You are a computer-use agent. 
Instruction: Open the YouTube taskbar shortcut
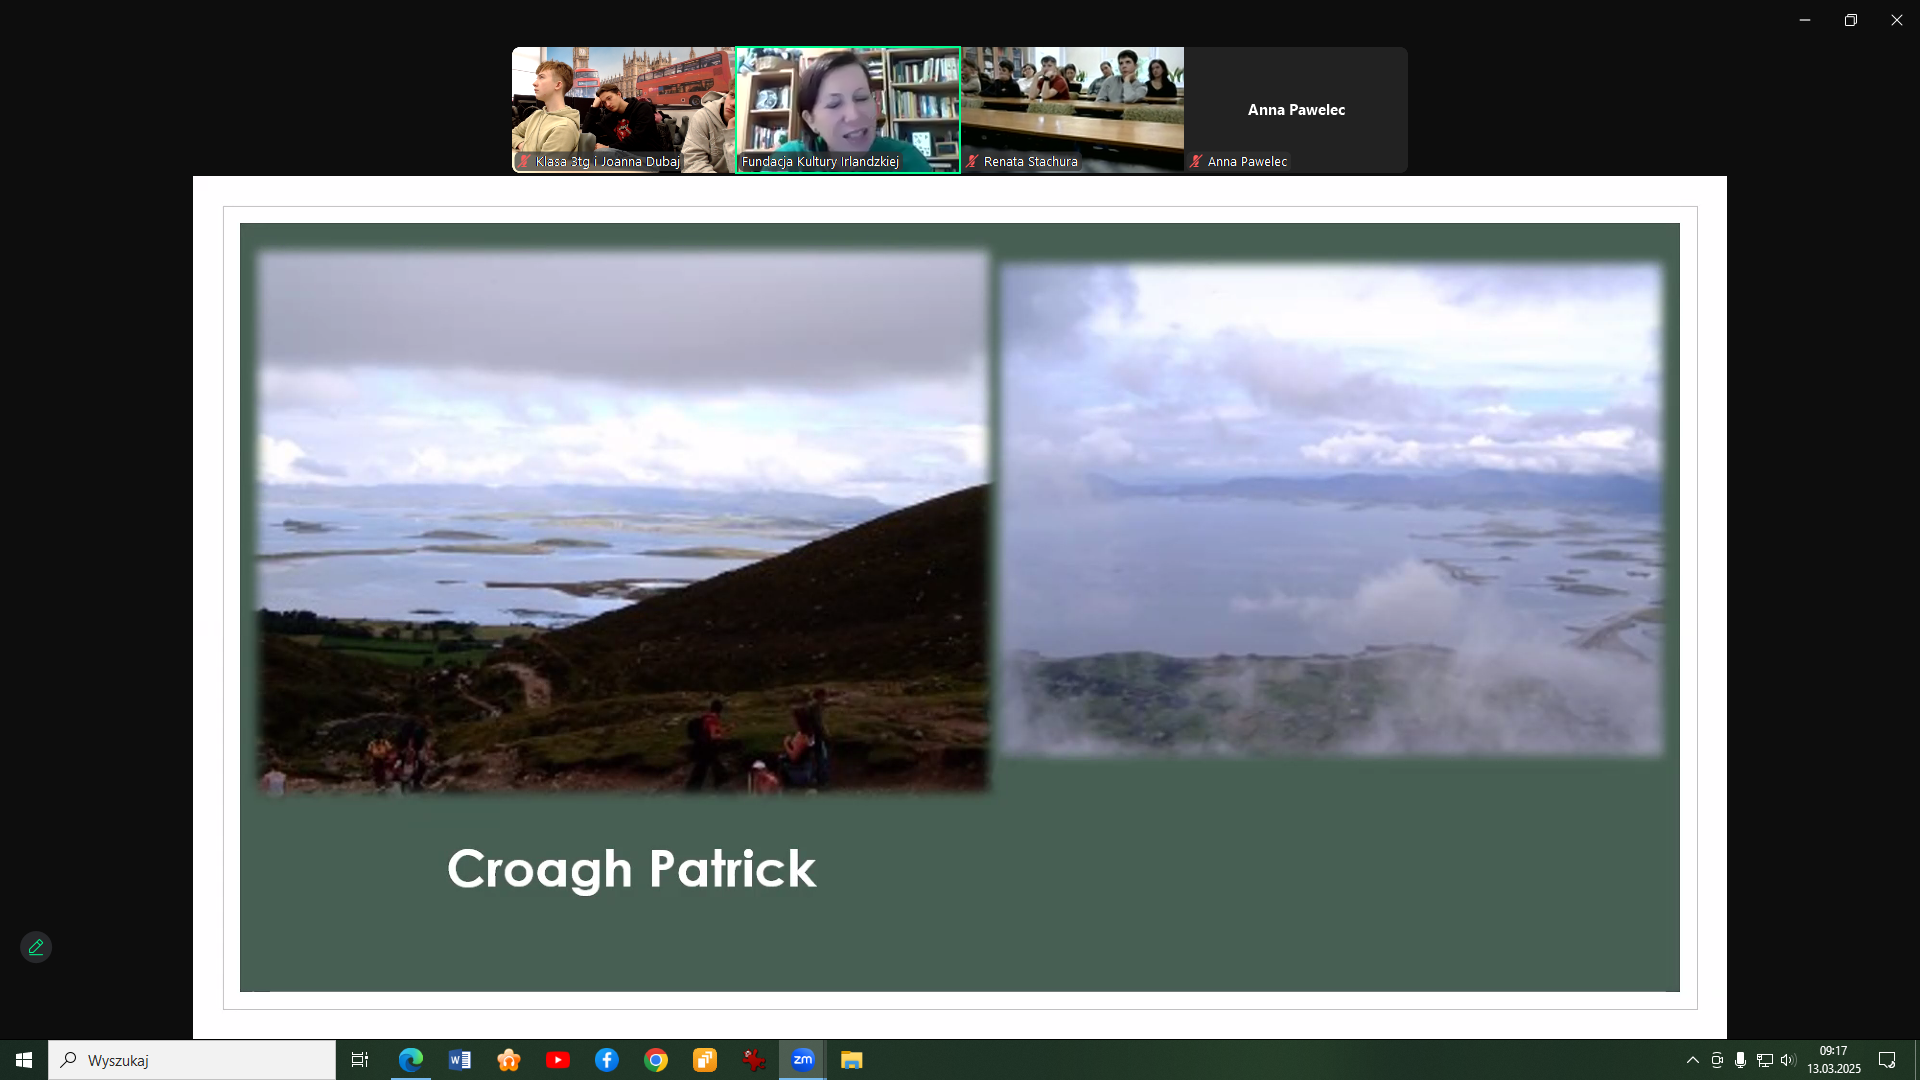[558, 1060]
